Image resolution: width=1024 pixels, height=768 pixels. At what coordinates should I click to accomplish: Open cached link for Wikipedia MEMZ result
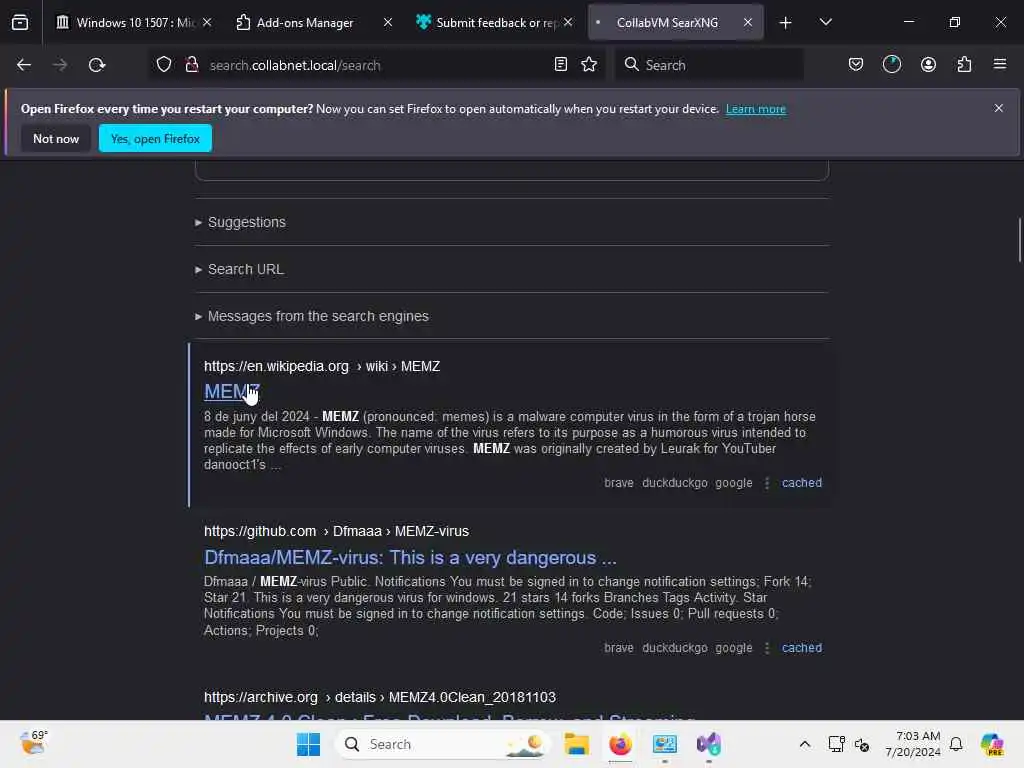point(801,483)
